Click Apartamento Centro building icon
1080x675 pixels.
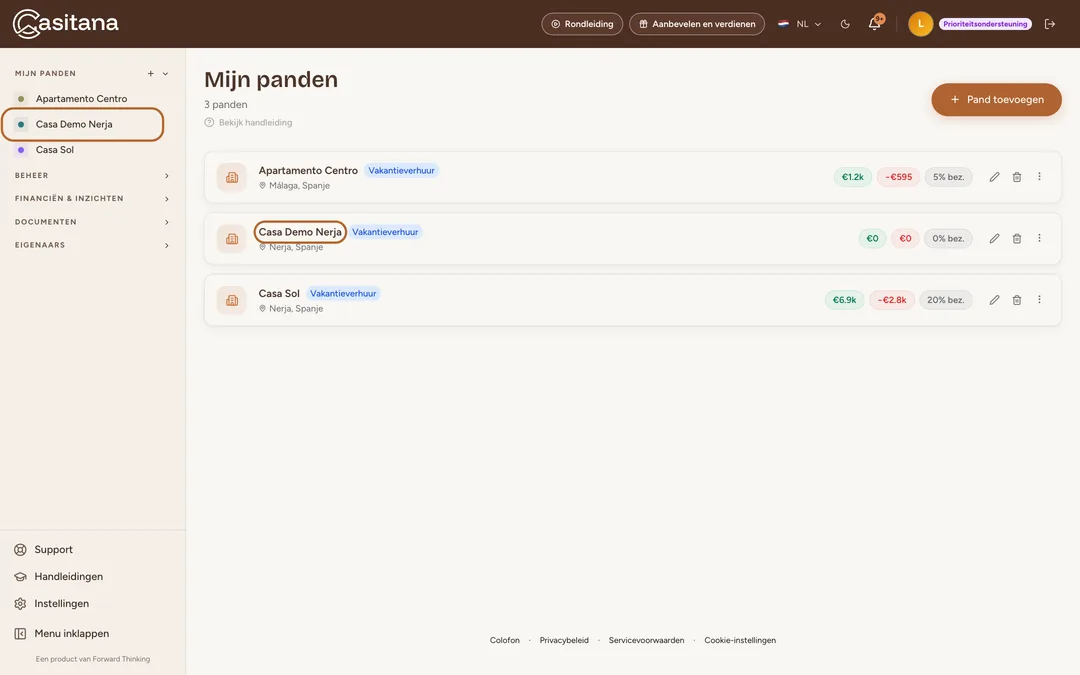[x=232, y=177]
